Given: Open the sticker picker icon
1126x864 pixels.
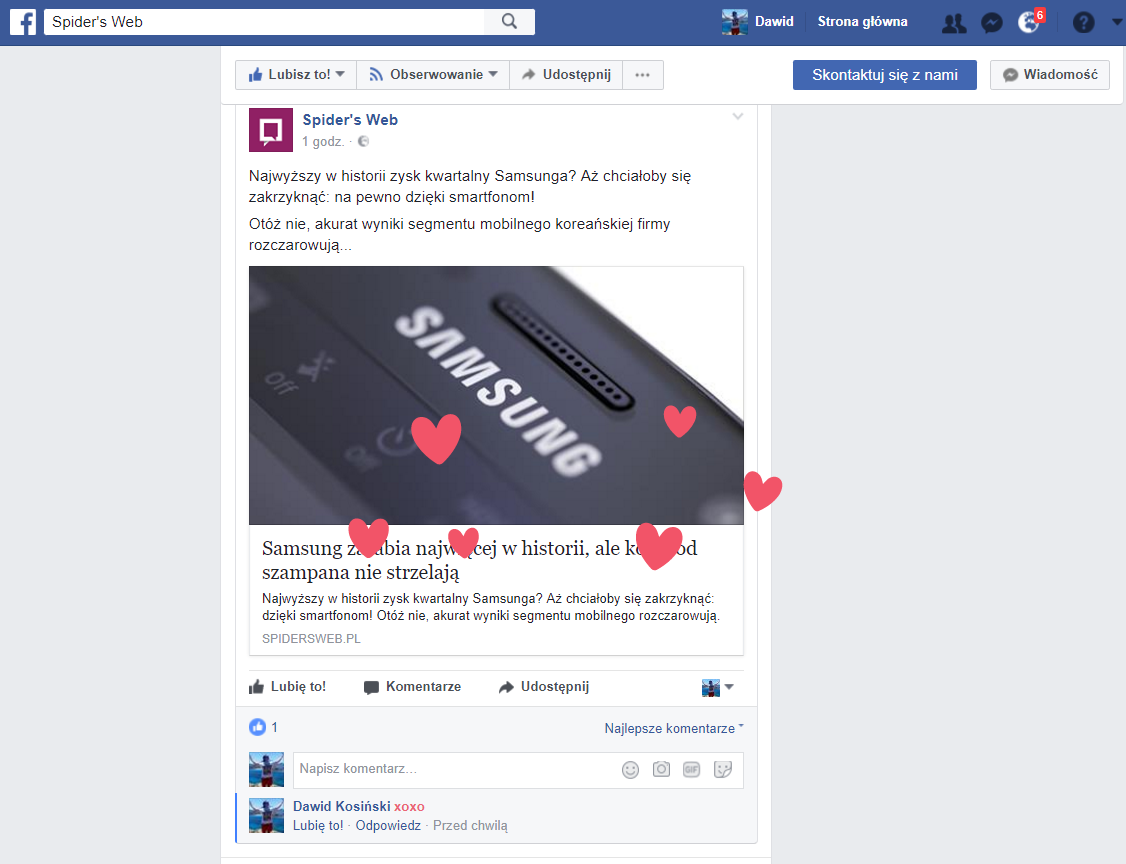Looking at the screenshot, I should point(723,769).
